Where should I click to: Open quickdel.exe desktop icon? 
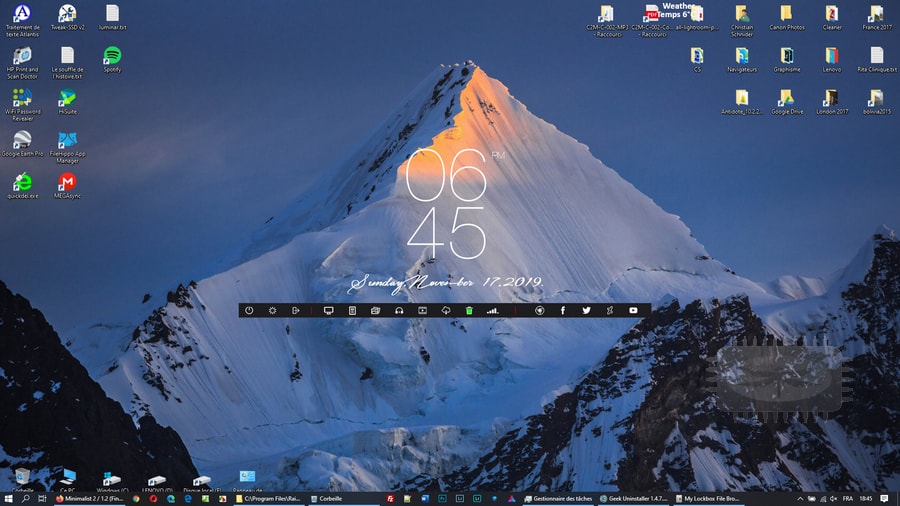tap(22, 186)
